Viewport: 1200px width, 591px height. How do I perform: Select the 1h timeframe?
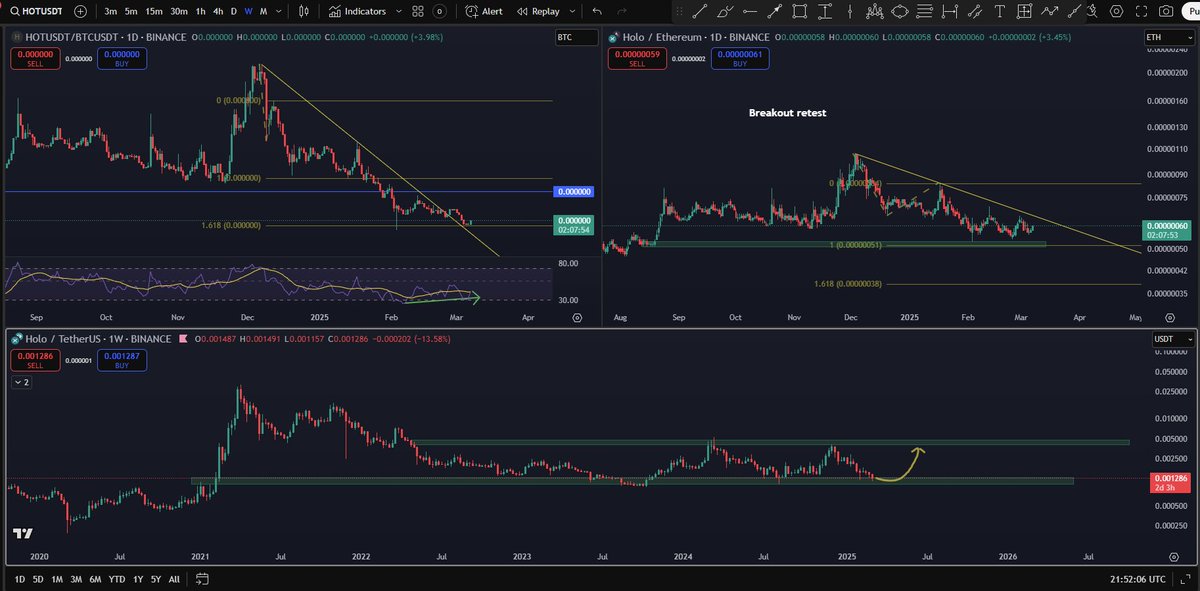click(x=201, y=11)
